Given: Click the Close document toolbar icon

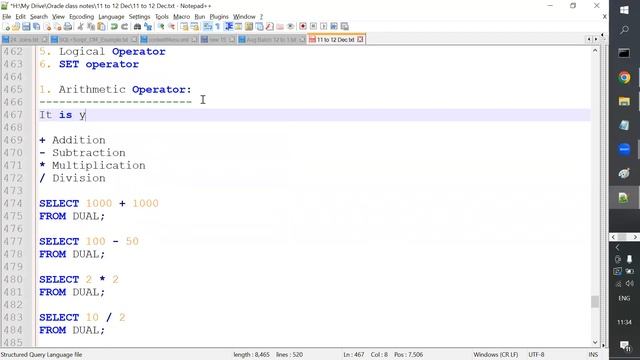Looking at the screenshot, I should click(48, 27).
